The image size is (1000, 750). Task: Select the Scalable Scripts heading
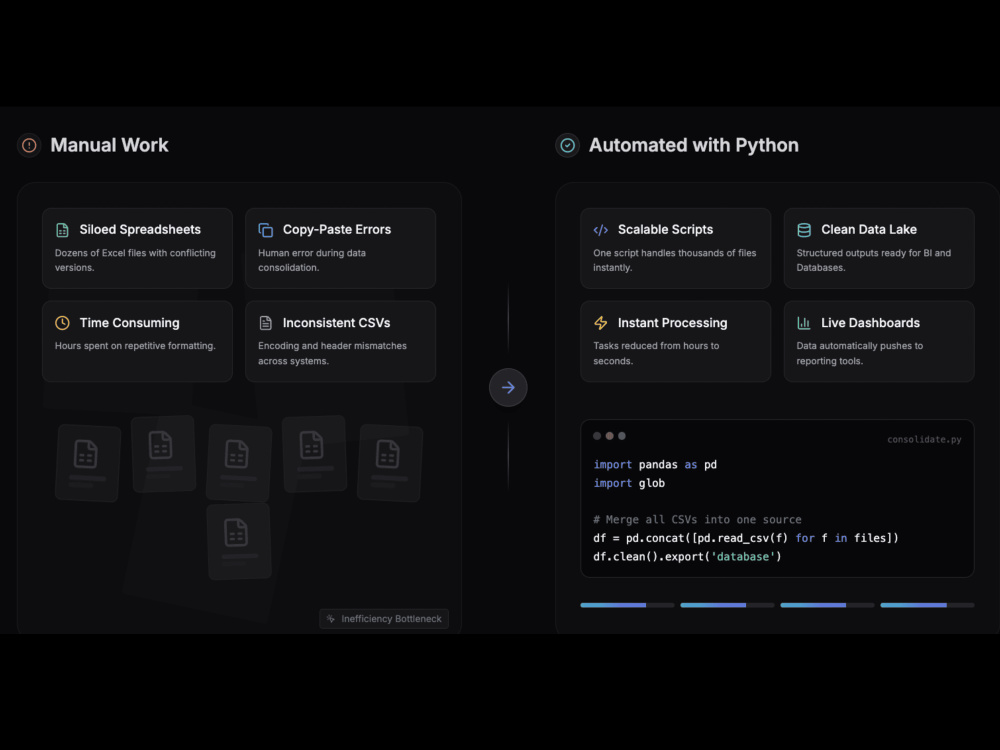[x=665, y=230]
